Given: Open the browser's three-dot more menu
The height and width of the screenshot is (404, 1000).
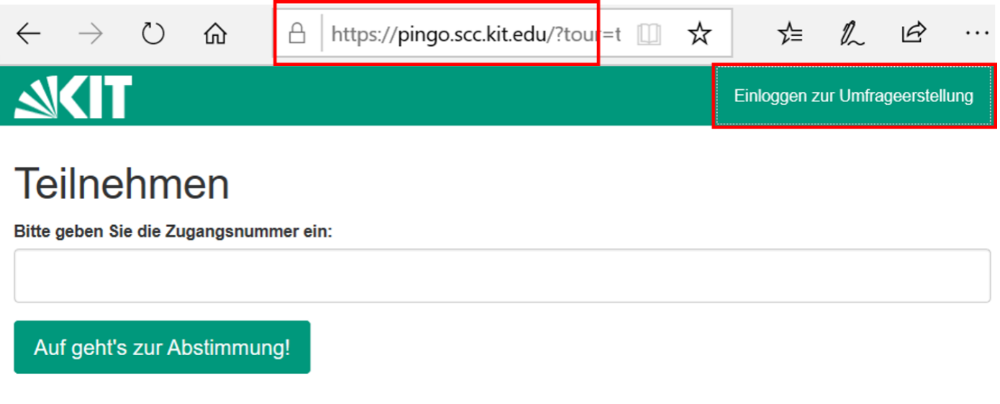Looking at the screenshot, I should tap(977, 33).
